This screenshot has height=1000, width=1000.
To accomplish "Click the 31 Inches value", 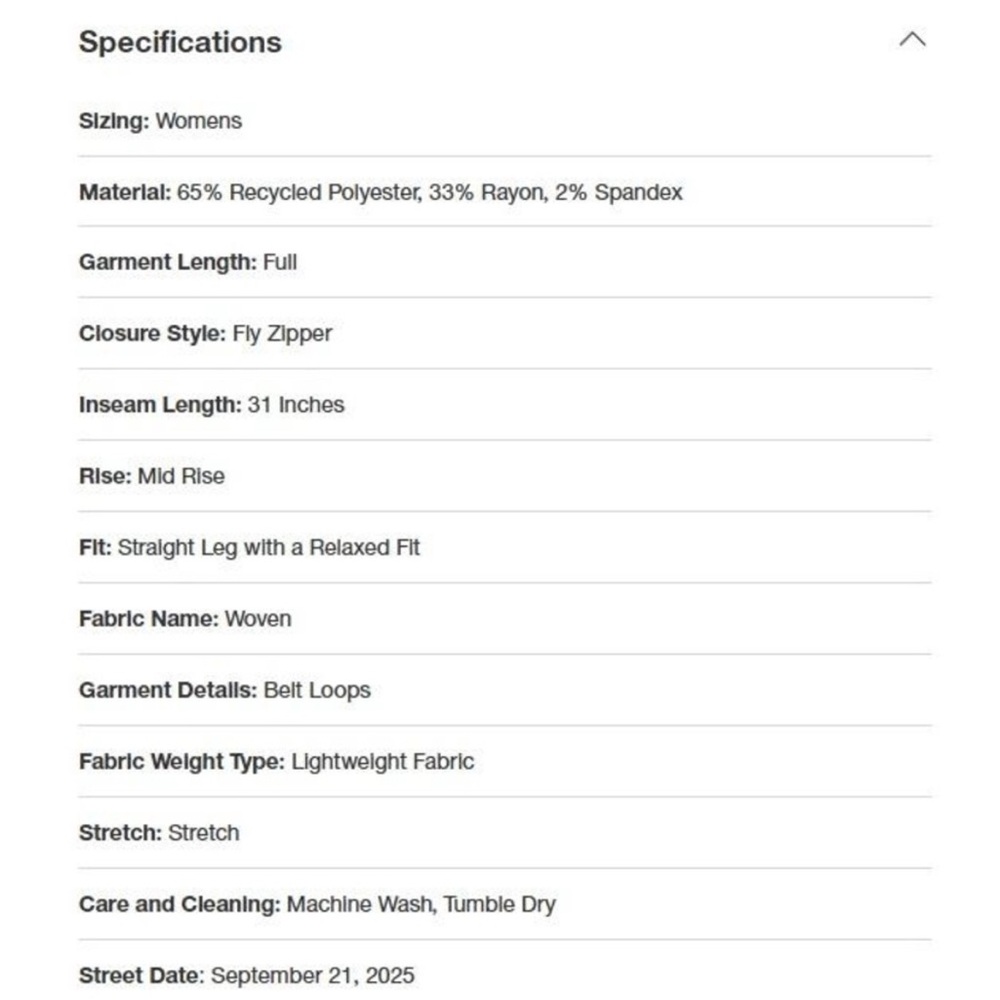I will [296, 405].
